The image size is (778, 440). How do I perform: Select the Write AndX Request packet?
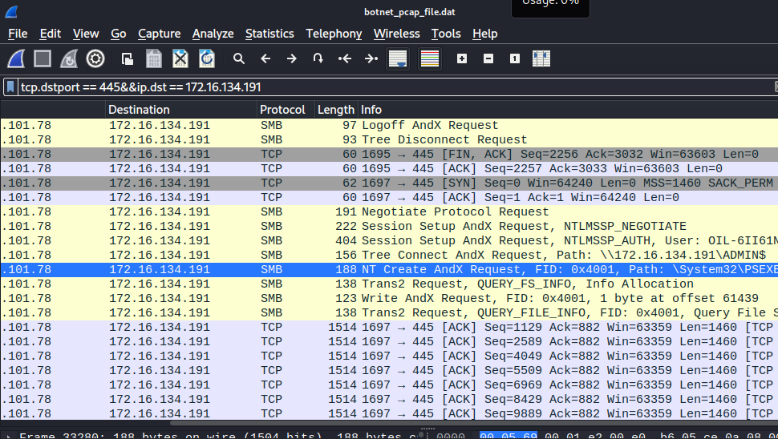click(x=389, y=298)
